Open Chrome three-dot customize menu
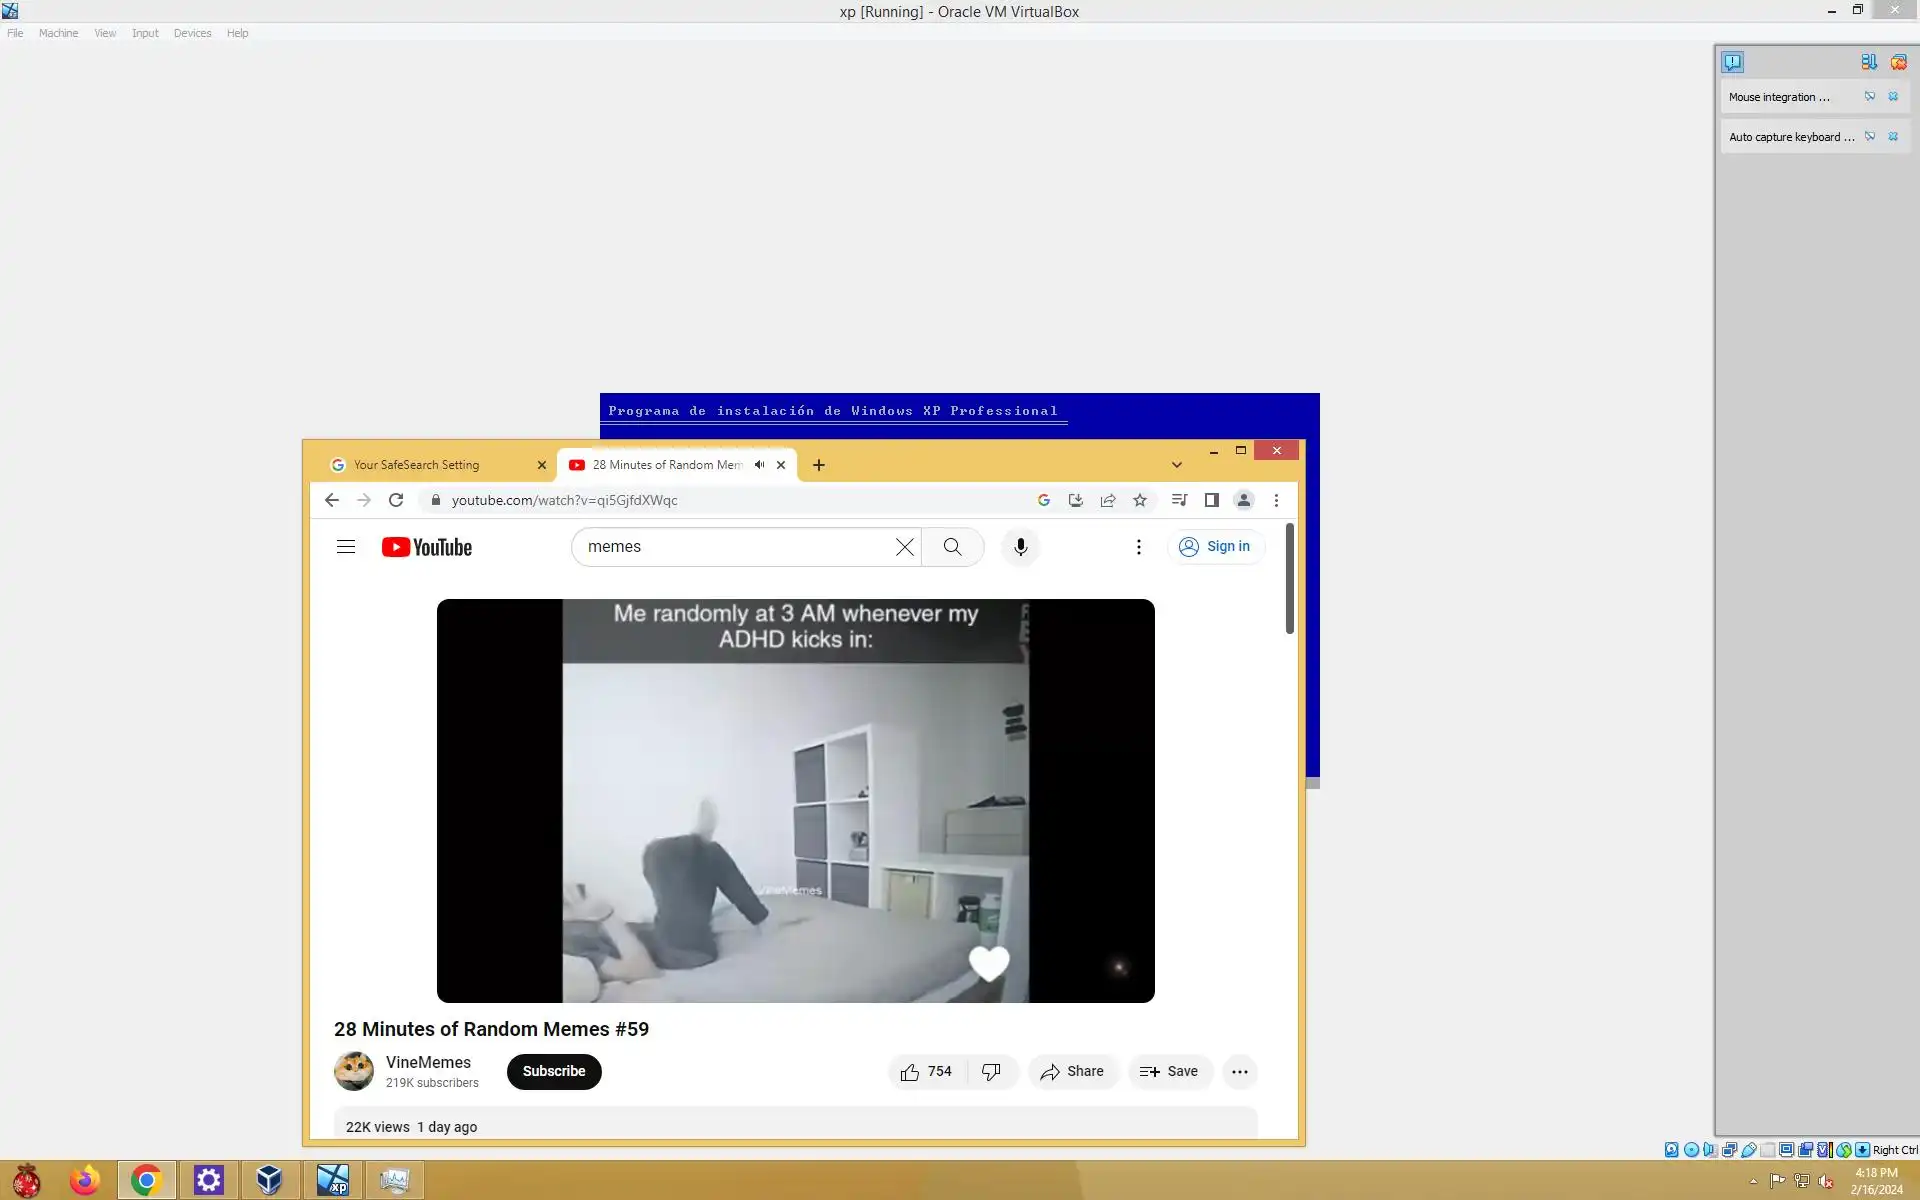Image resolution: width=1920 pixels, height=1200 pixels. pos(1276,500)
